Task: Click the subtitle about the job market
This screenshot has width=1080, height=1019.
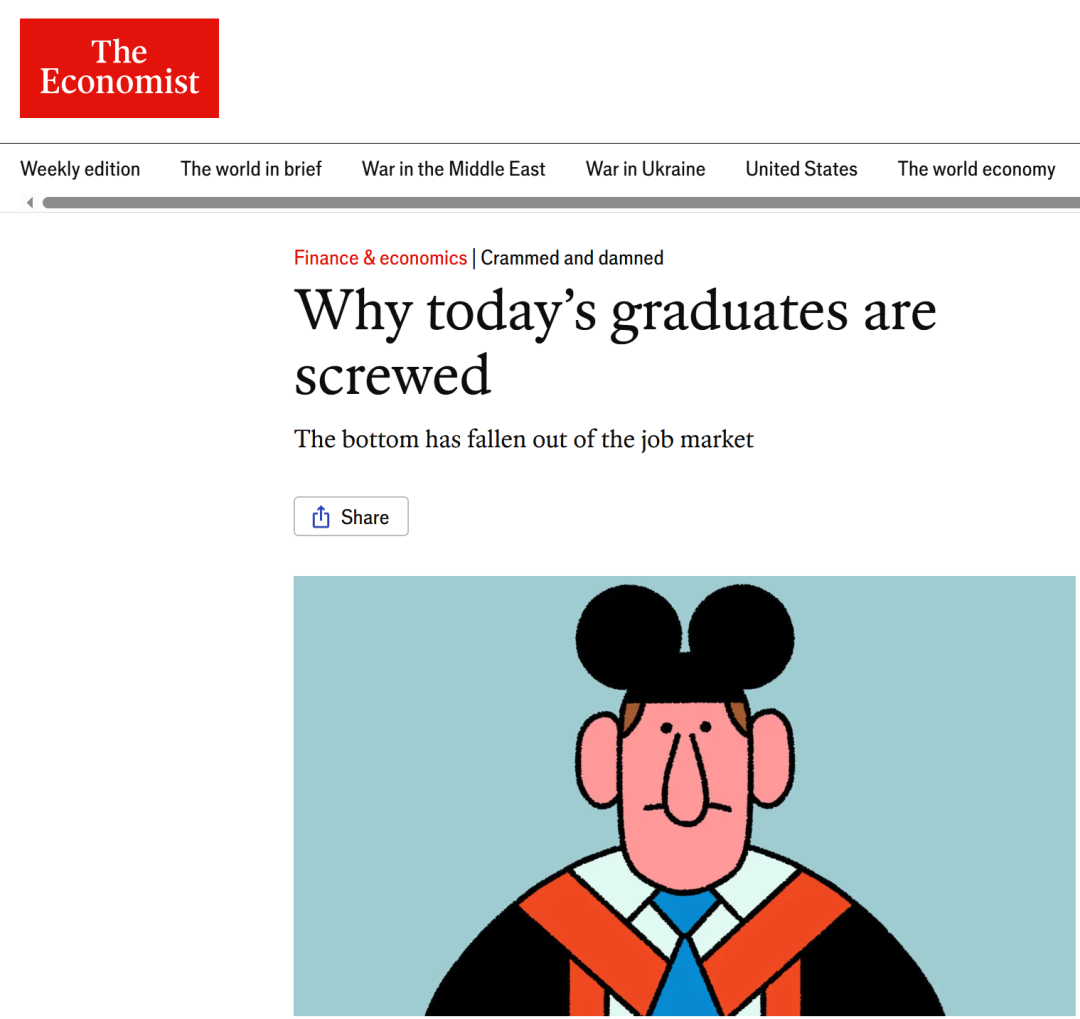Action: [524, 439]
